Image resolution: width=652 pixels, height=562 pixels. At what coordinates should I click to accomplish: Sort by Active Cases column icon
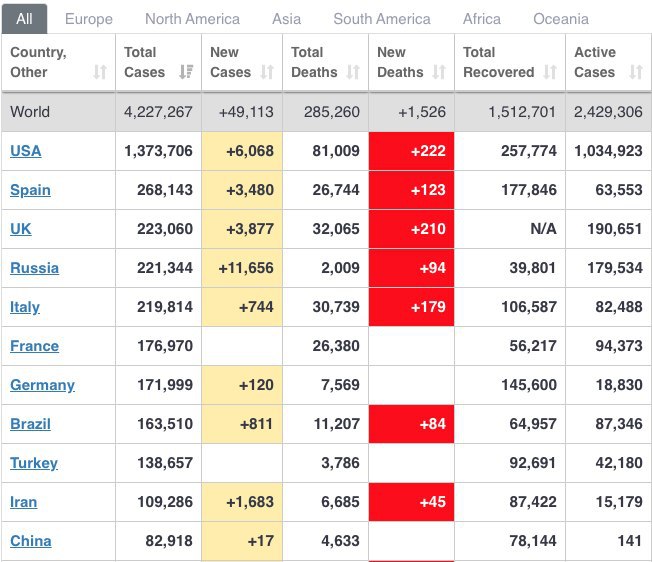coord(636,72)
